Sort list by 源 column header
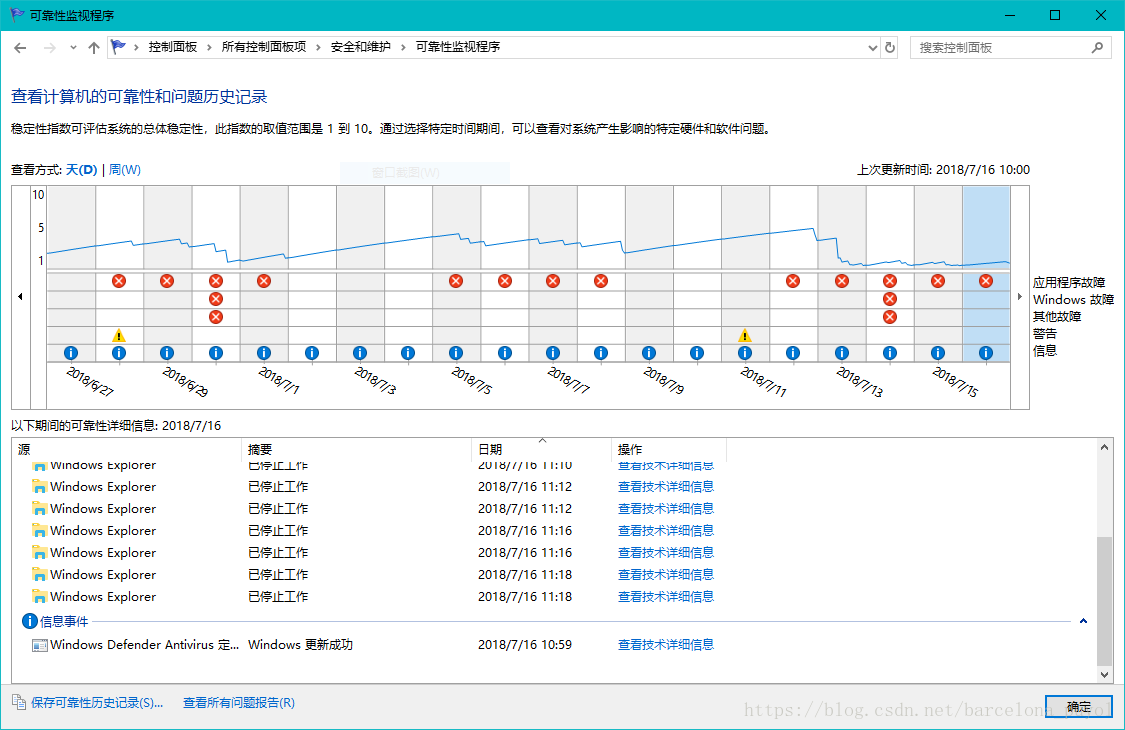 pos(127,449)
